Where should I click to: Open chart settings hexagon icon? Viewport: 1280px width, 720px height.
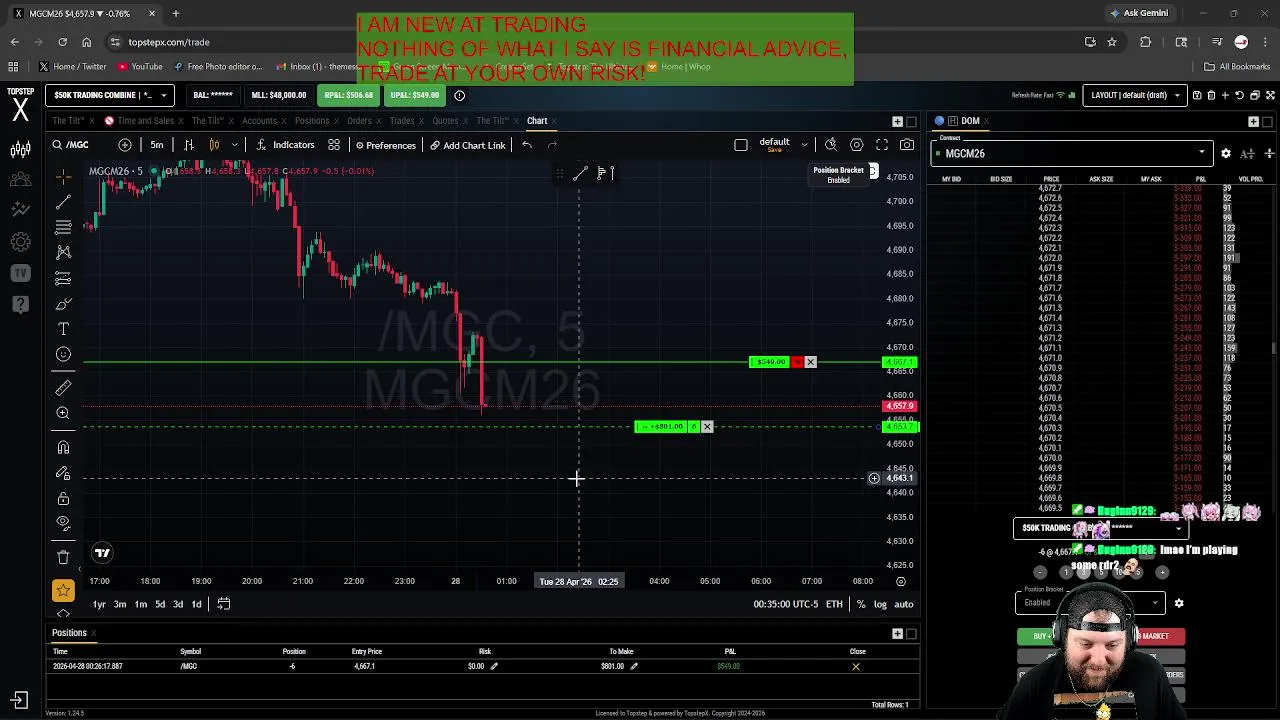coord(856,145)
